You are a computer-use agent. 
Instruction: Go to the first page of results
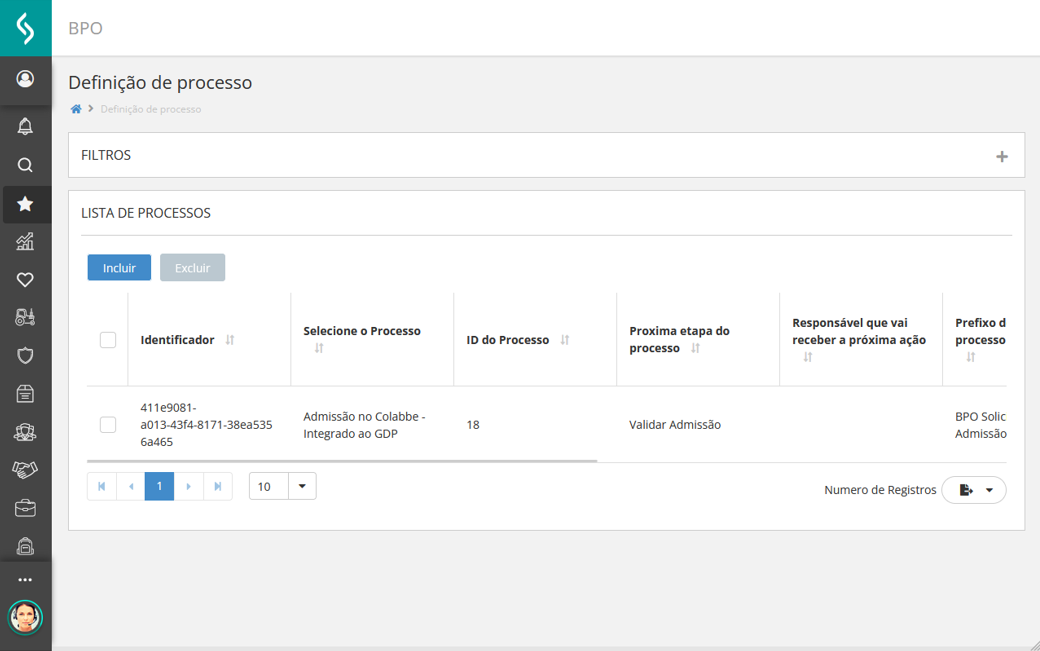click(x=101, y=487)
